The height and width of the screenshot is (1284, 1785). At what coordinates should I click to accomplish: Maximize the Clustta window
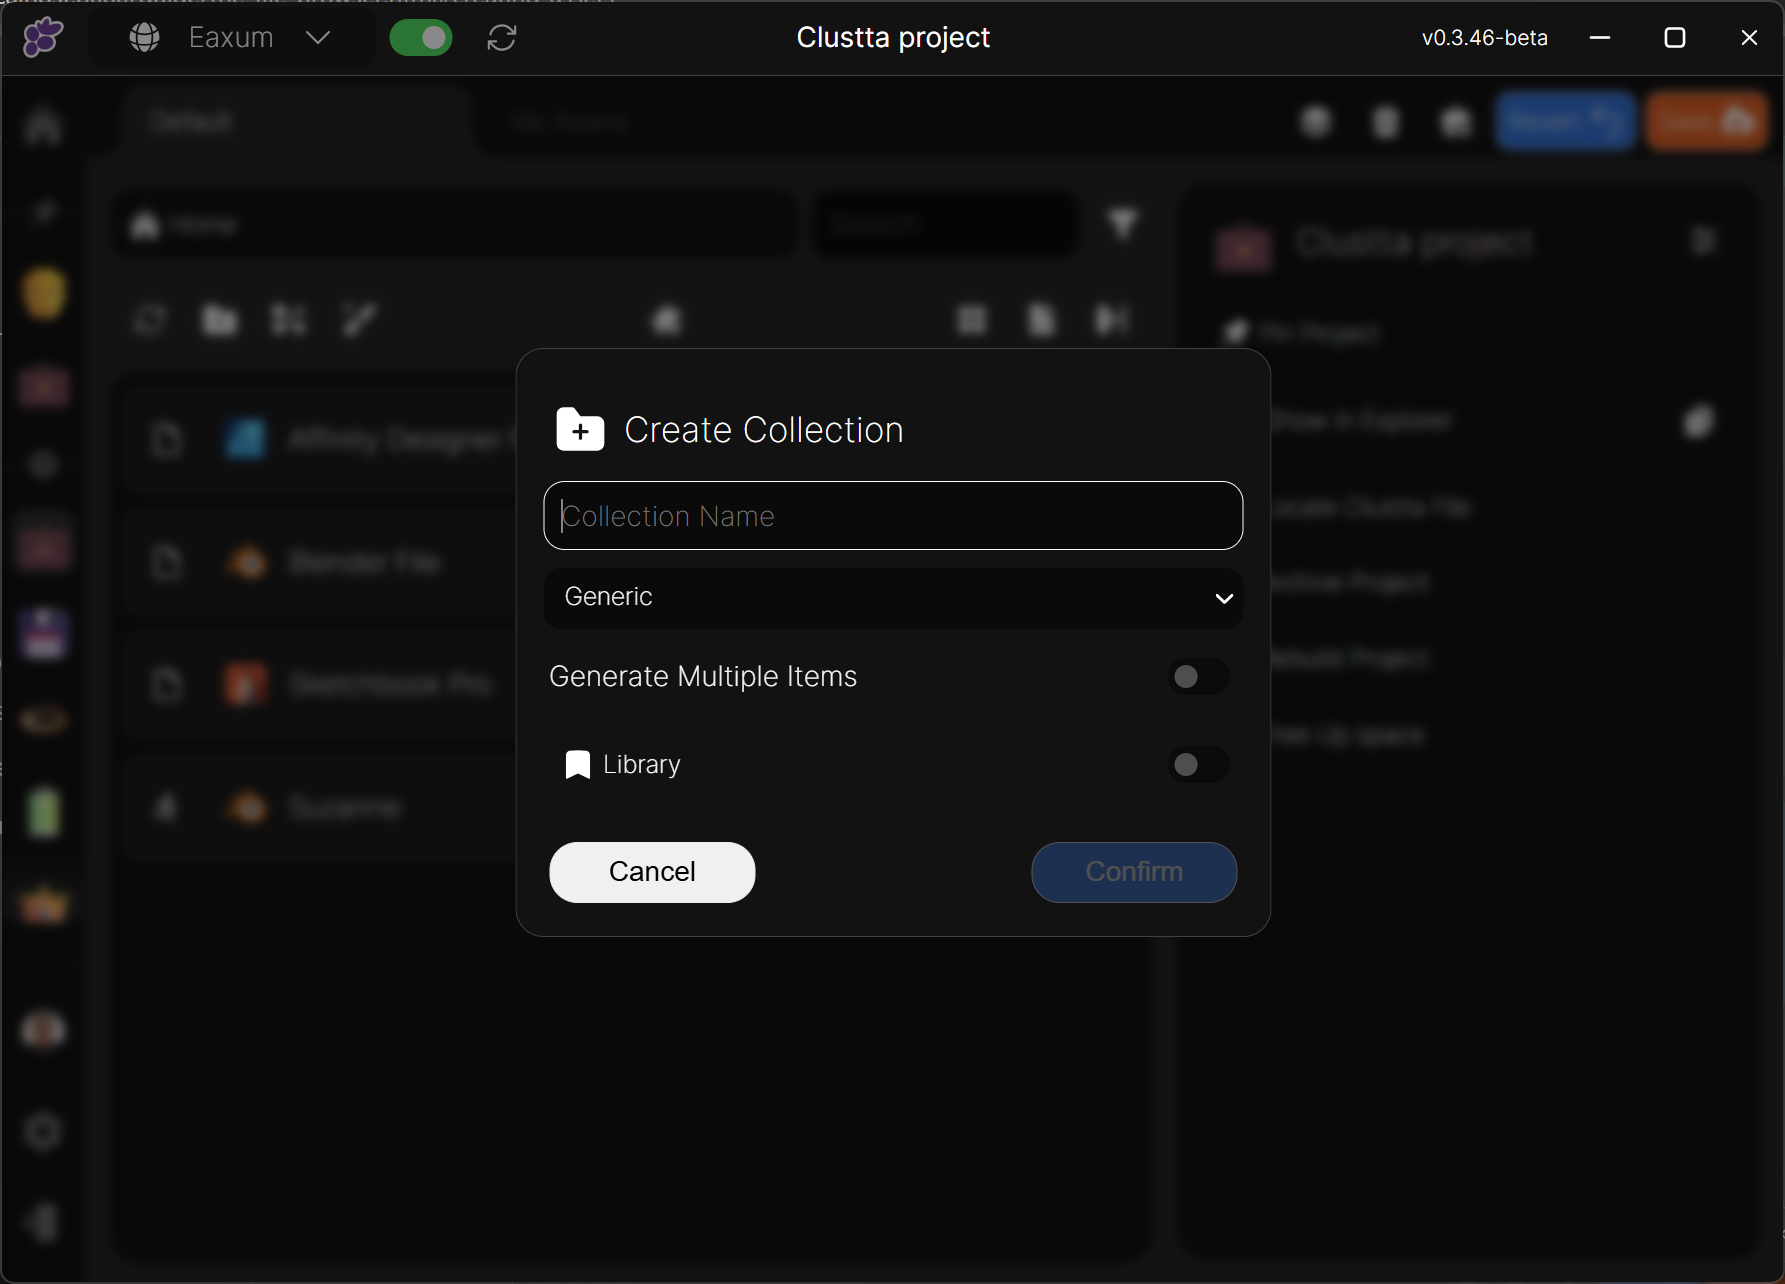[x=1675, y=38]
